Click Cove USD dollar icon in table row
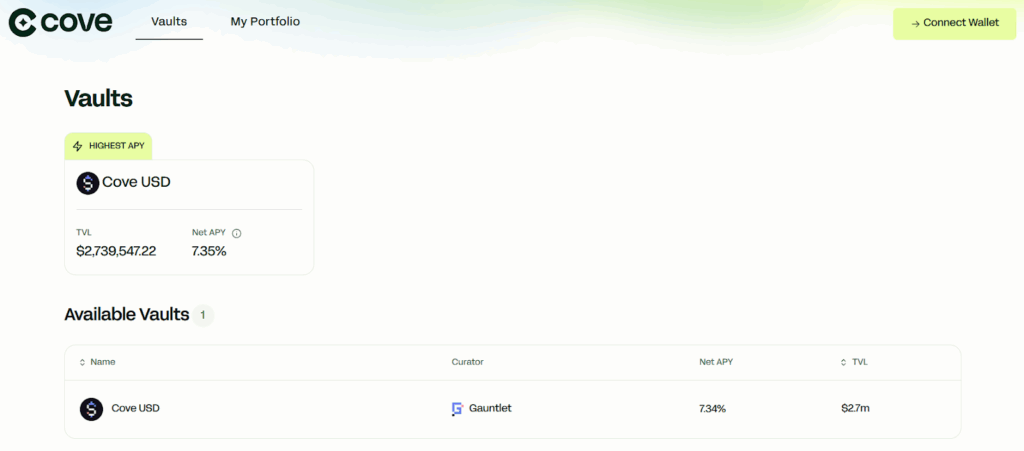The width and height of the screenshot is (1024, 451). (x=91, y=409)
